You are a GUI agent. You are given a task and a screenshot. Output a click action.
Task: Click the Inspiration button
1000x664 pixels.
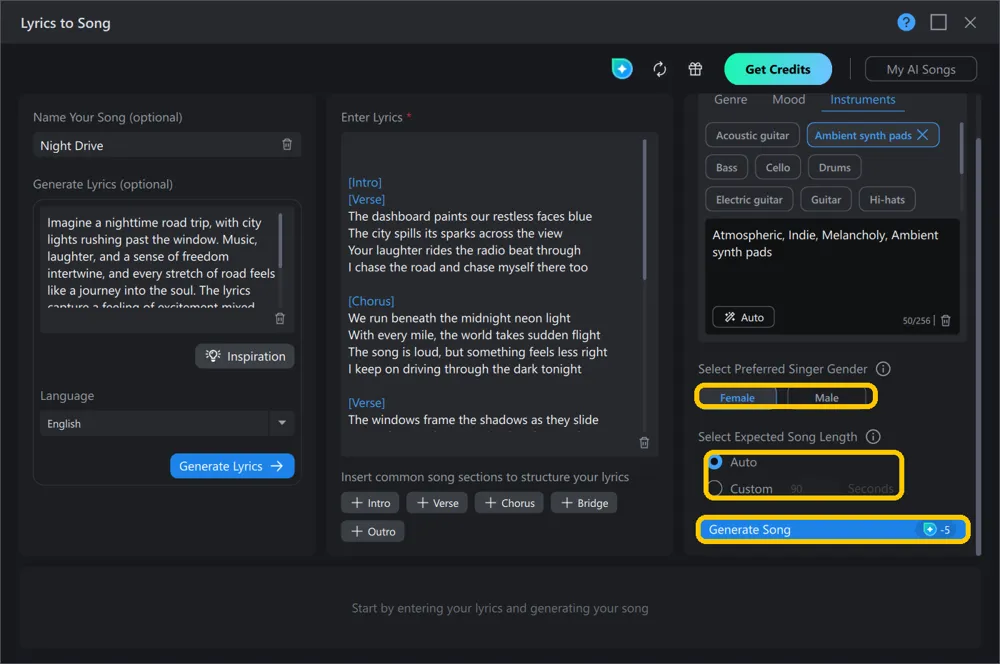245,356
